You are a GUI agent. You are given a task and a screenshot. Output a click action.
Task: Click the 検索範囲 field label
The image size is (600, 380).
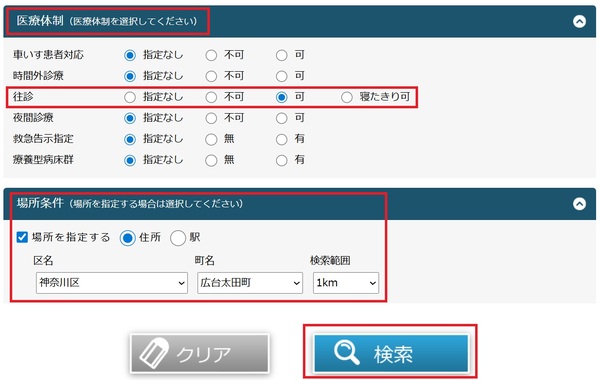(330, 261)
